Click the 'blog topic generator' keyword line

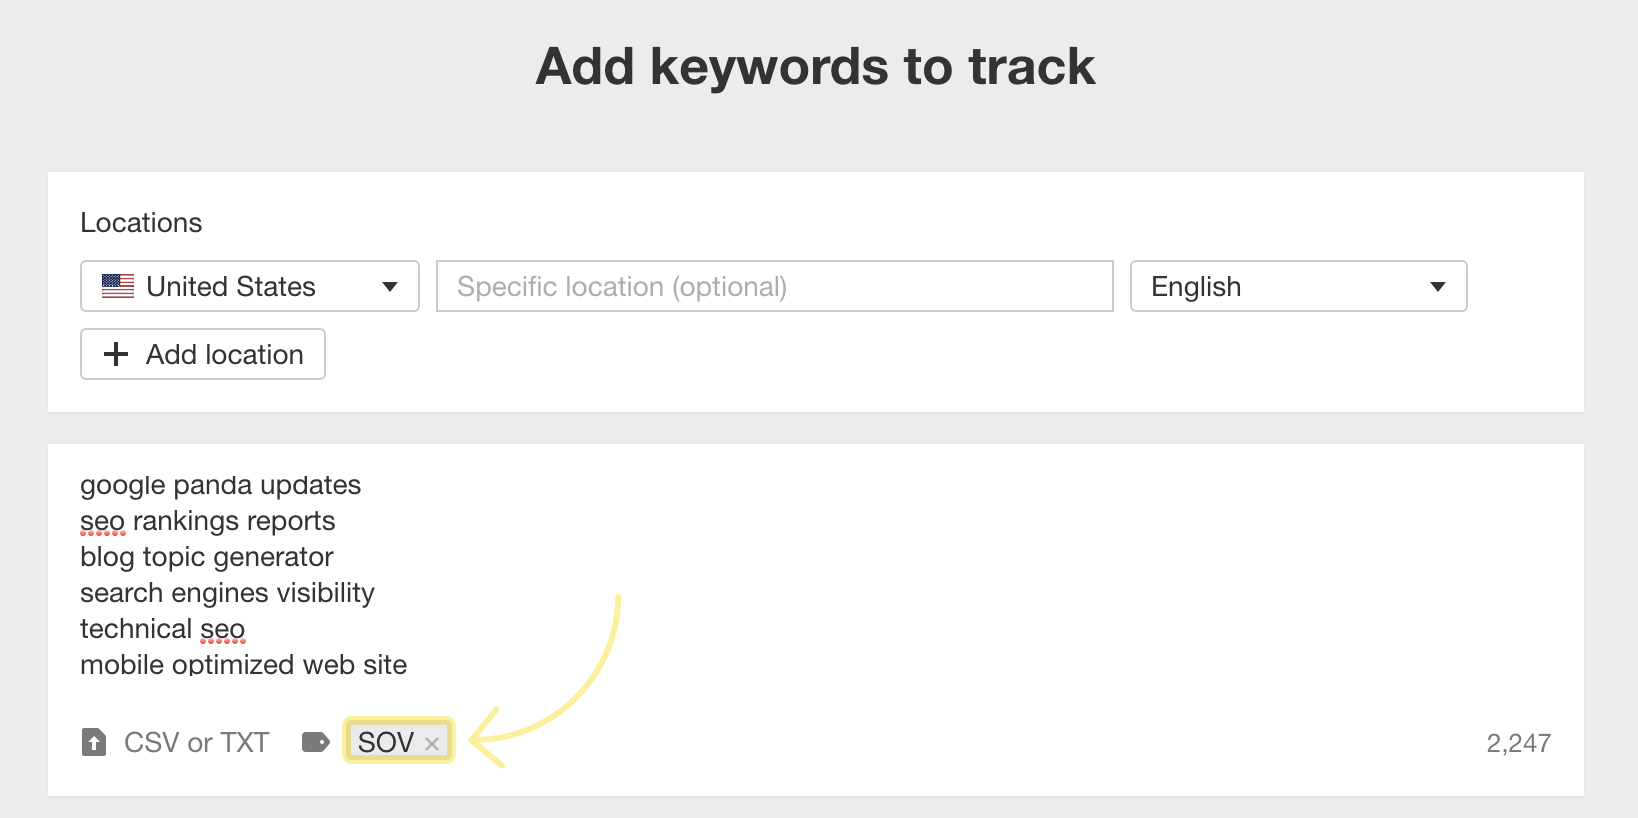206,557
